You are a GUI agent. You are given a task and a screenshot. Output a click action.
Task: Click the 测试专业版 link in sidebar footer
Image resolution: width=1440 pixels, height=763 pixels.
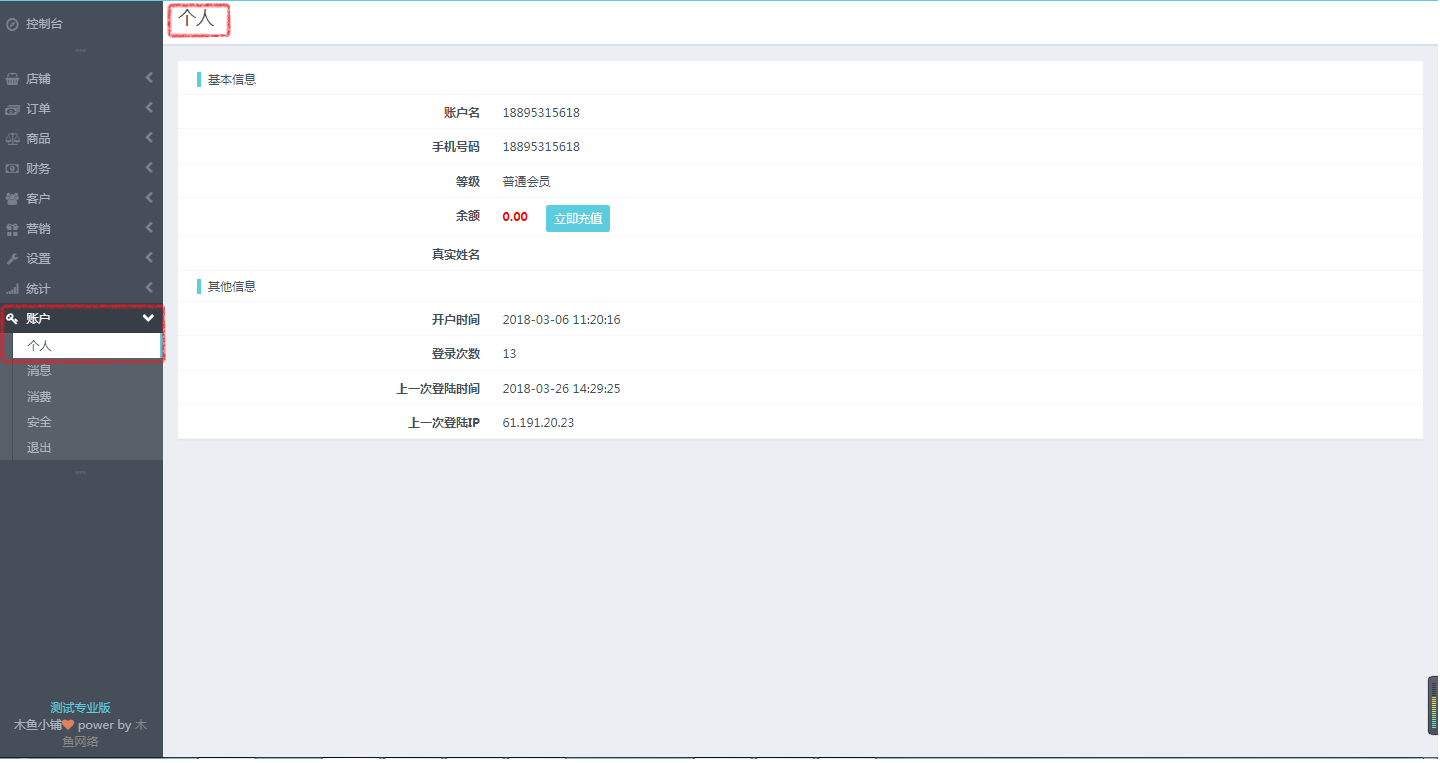[80, 708]
